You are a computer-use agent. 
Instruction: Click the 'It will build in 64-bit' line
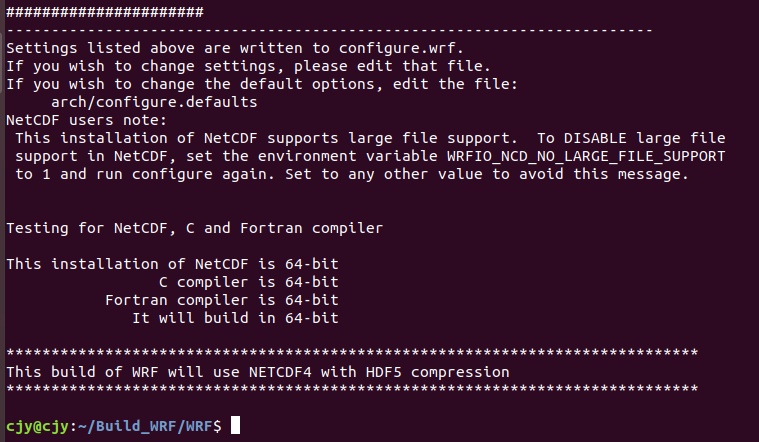pyautogui.click(x=235, y=318)
